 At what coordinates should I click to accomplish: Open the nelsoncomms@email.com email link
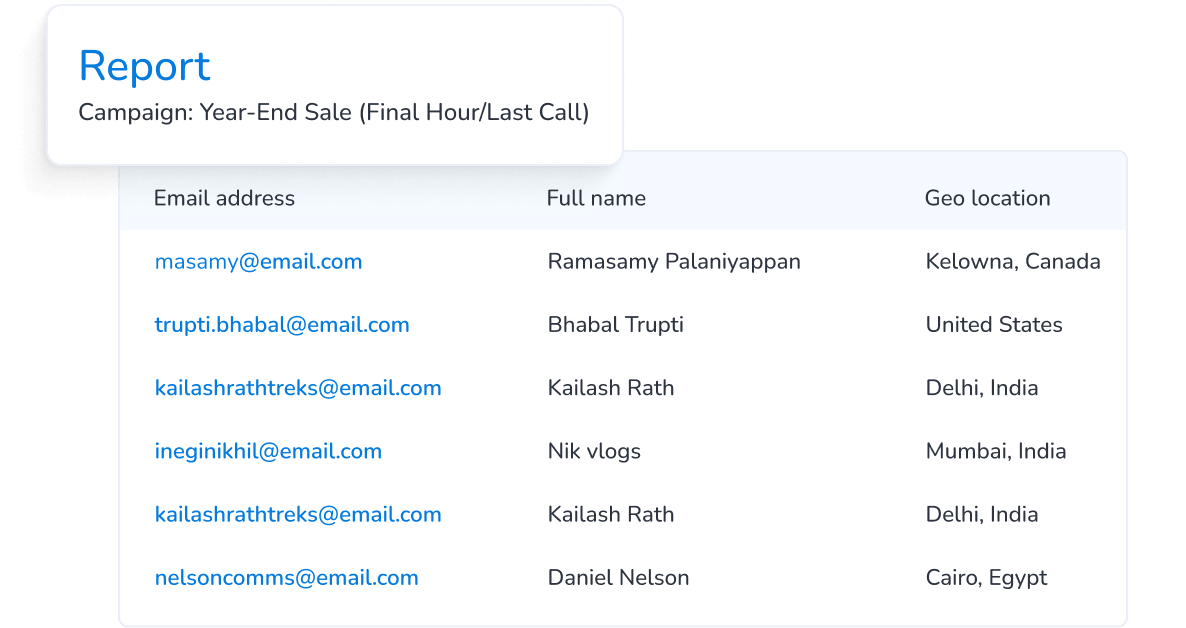286,578
